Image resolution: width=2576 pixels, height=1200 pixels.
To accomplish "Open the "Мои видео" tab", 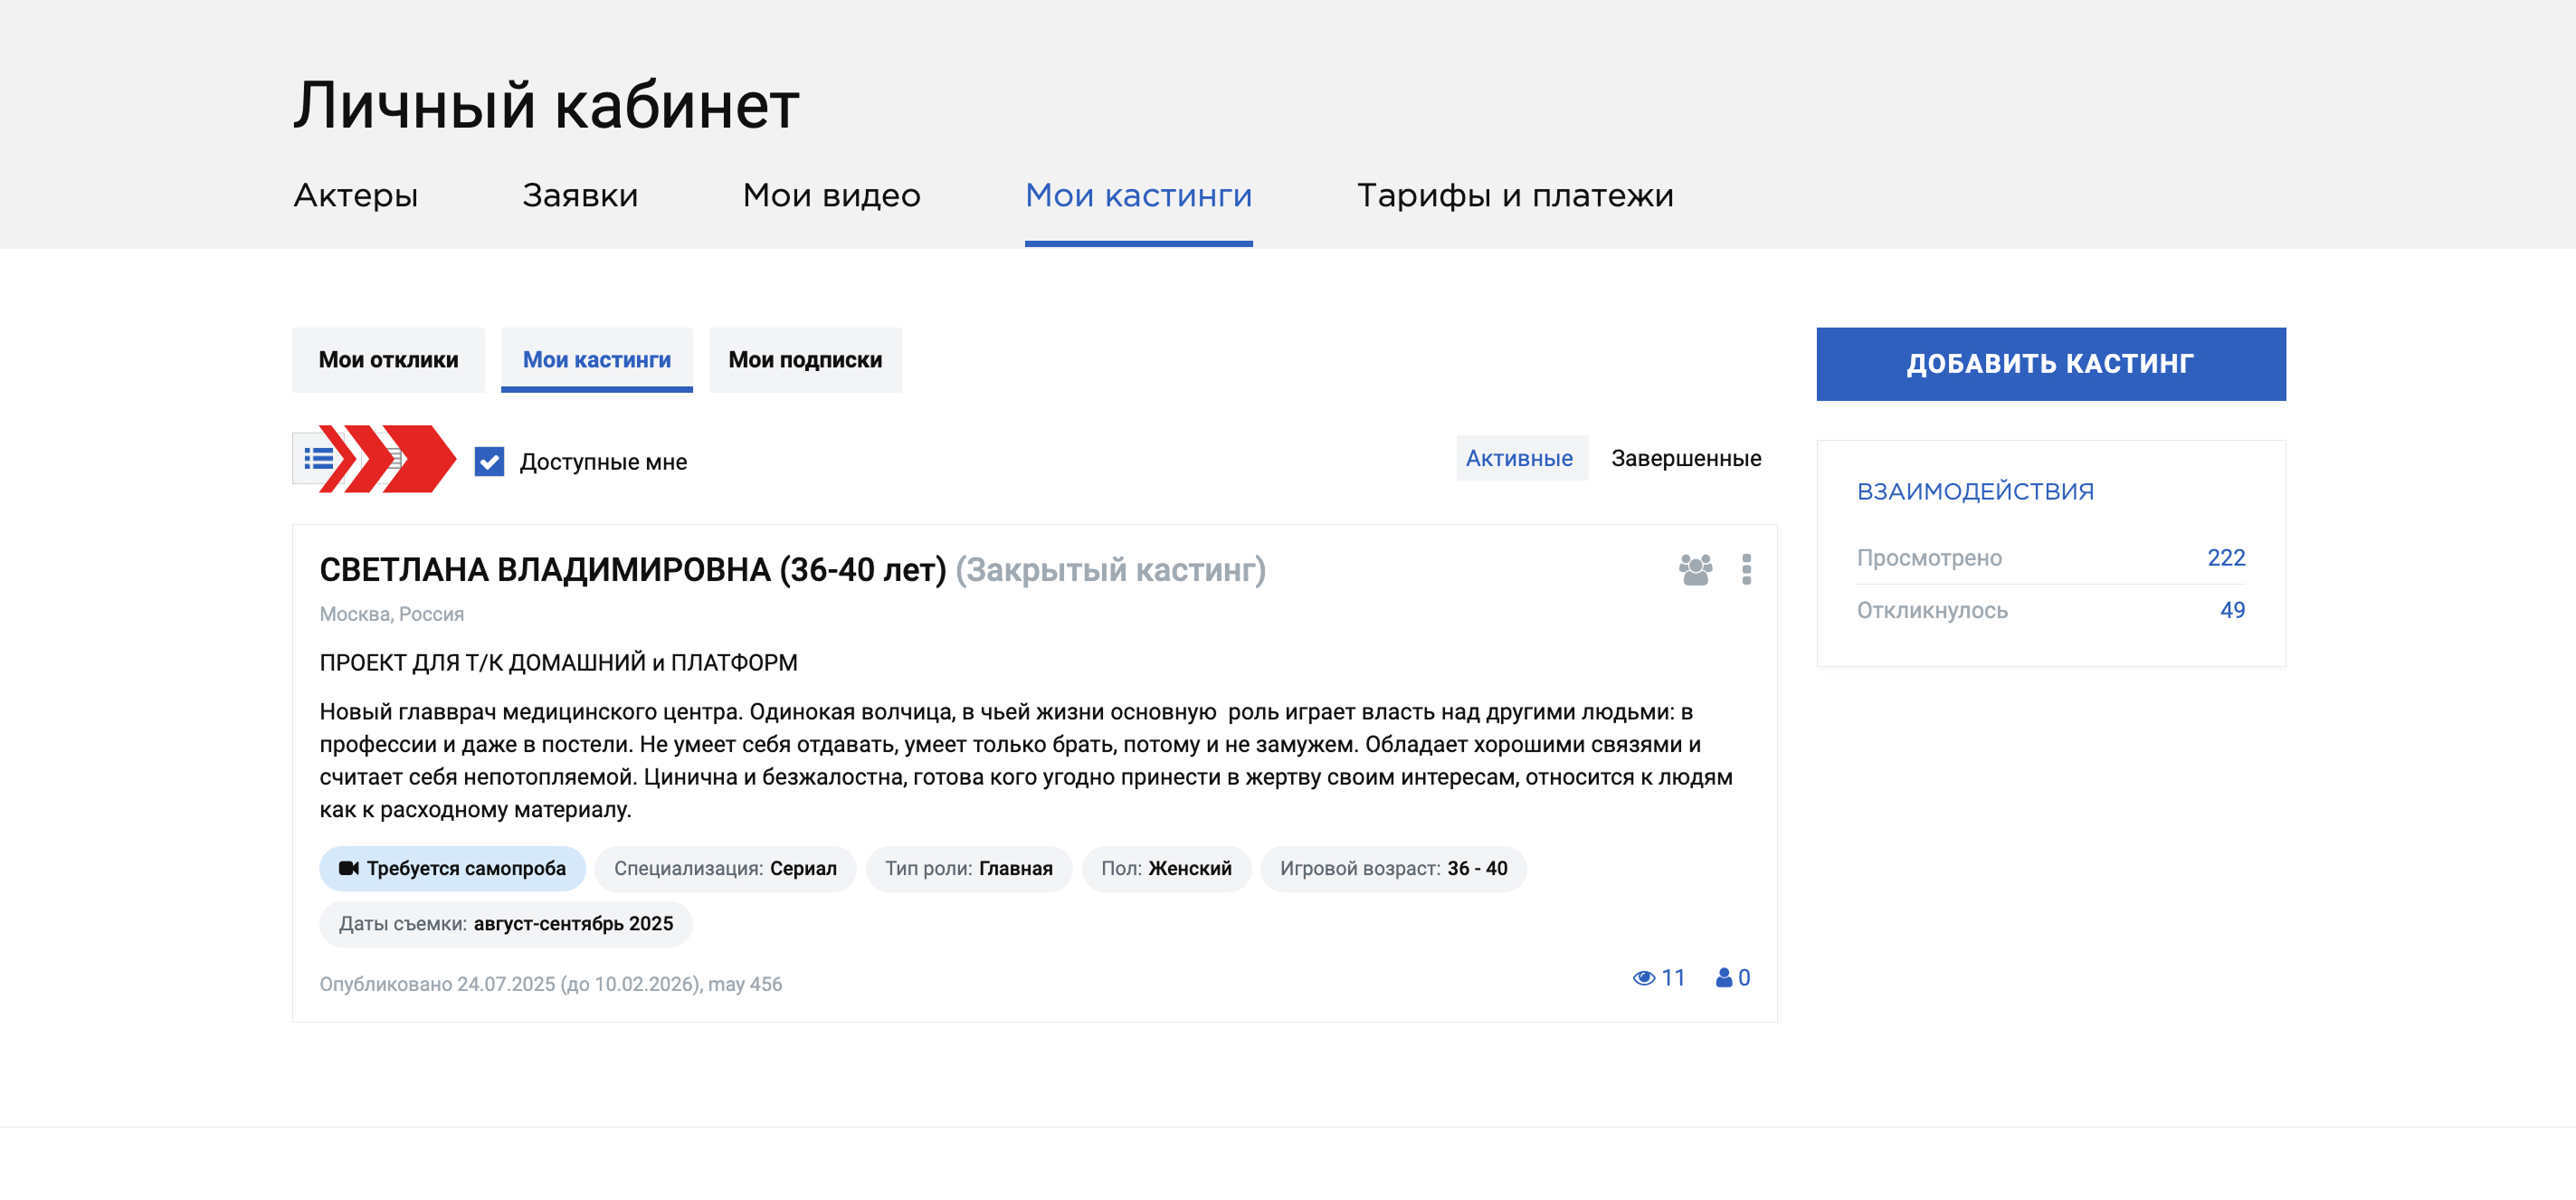I will 831,195.
